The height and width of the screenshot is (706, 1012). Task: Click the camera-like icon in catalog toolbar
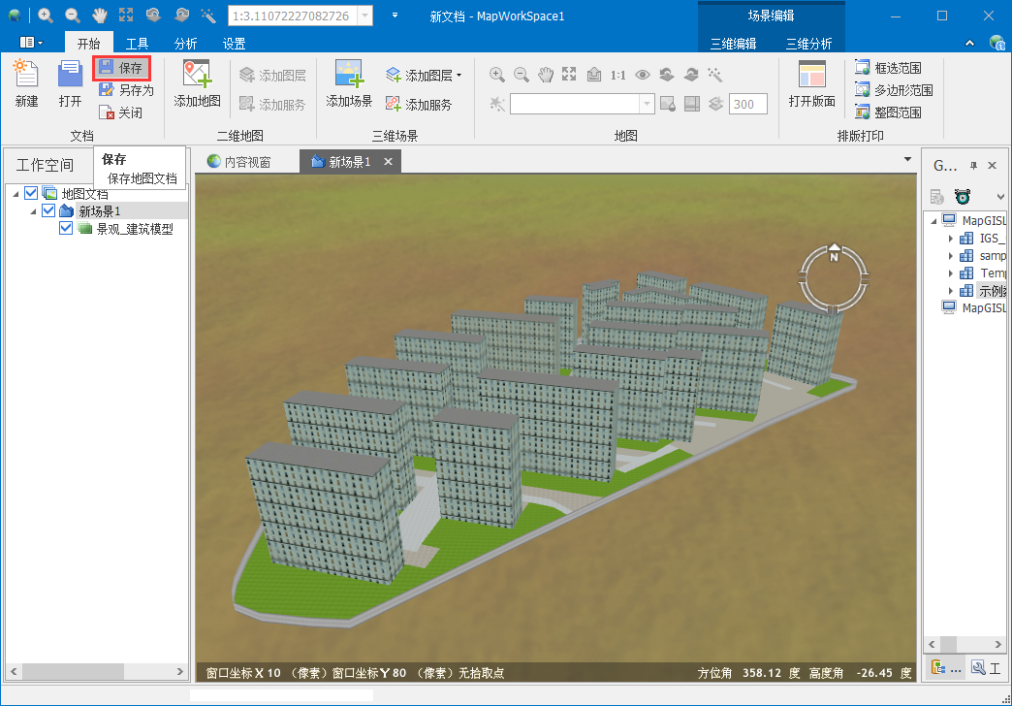(962, 197)
